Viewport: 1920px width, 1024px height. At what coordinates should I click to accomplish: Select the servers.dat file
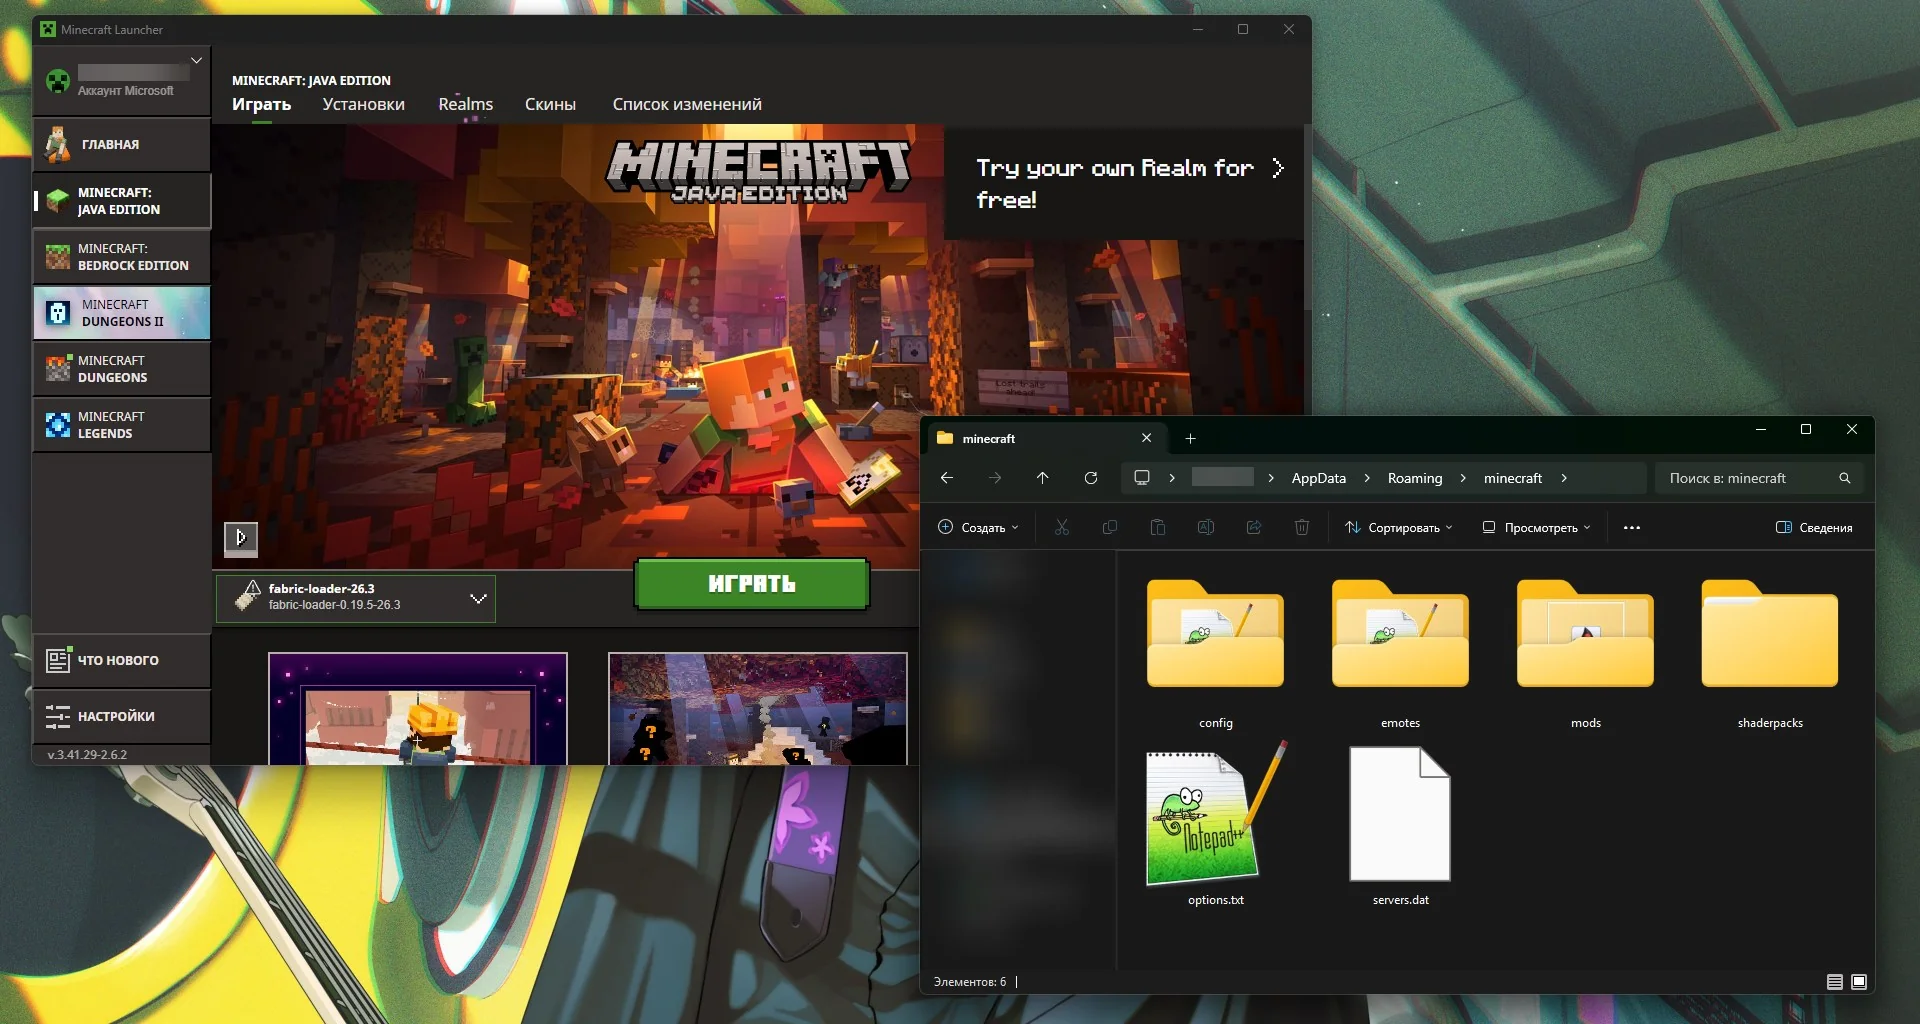1400,825
